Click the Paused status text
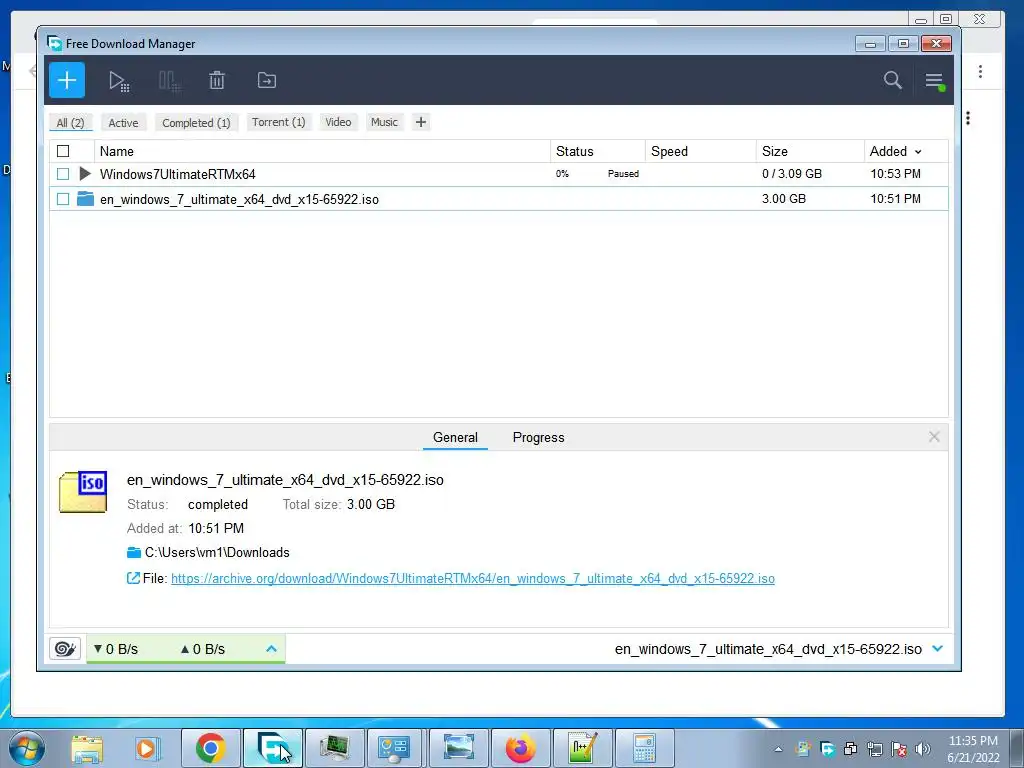This screenshot has height=768, width=1024. (x=623, y=174)
